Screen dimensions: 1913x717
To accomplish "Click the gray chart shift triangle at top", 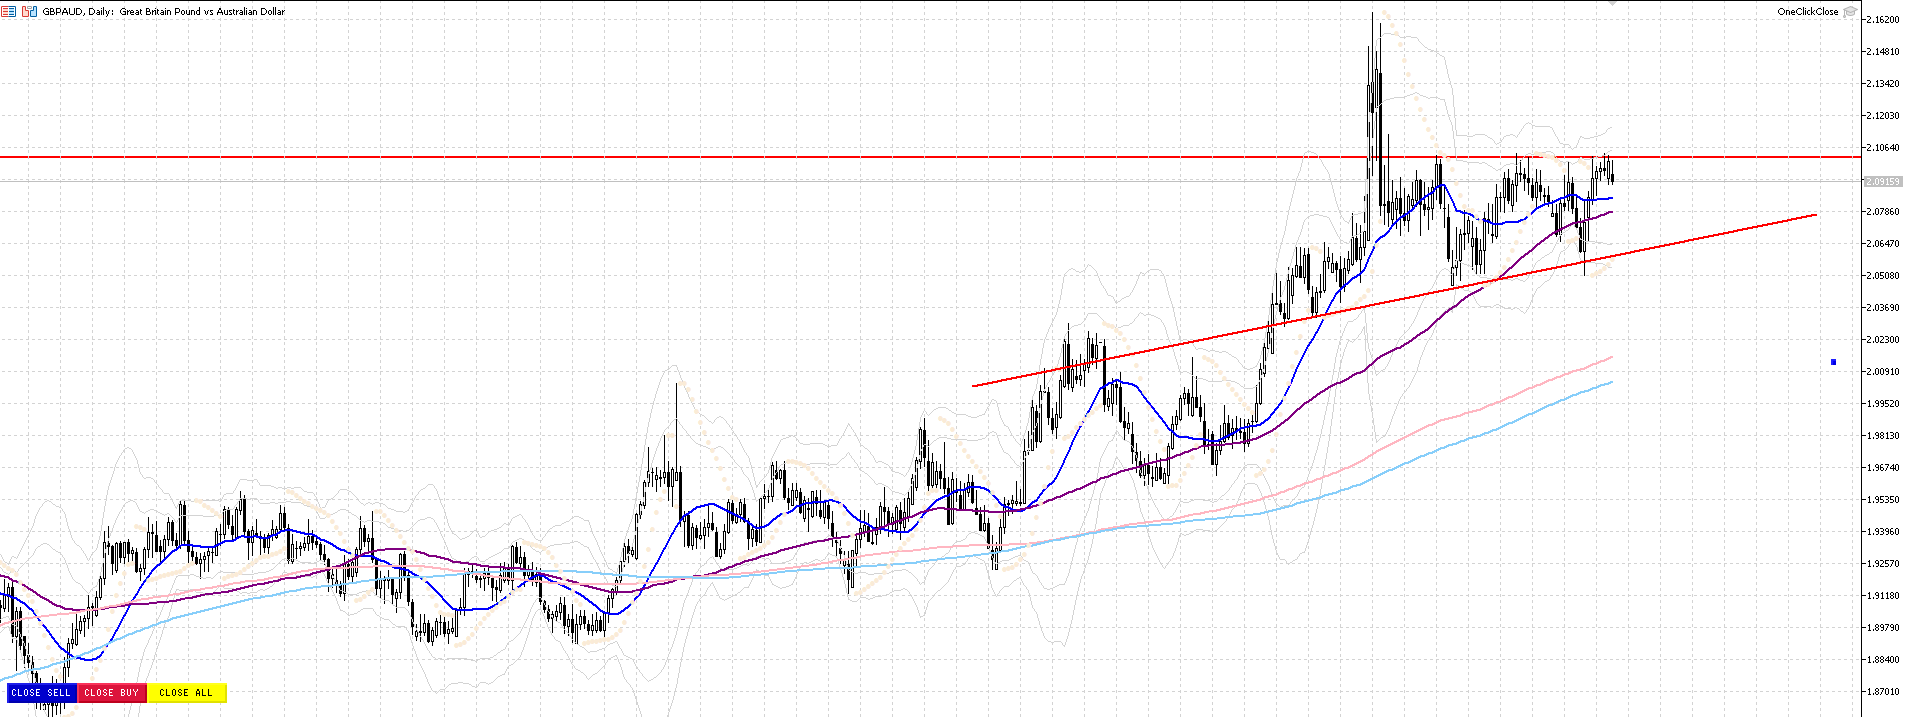I will (x=1612, y=3).
